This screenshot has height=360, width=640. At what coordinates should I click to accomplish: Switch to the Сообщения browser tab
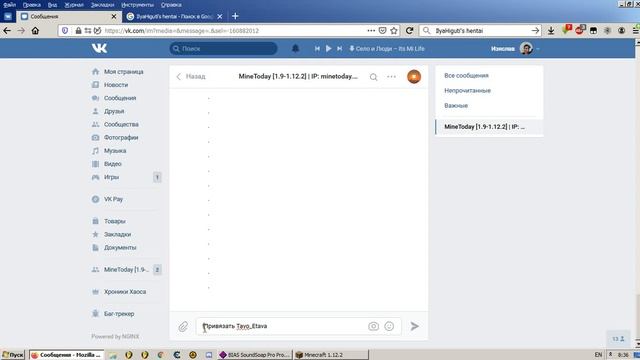69,17
